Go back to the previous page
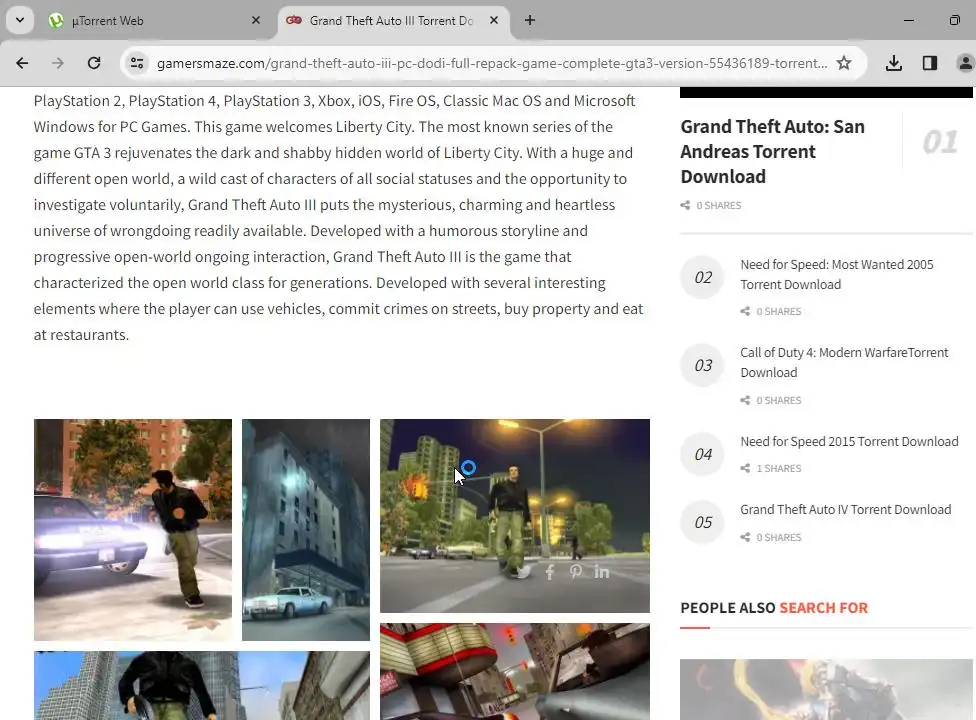This screenshot has width=976, height=720. pos(22,63)
